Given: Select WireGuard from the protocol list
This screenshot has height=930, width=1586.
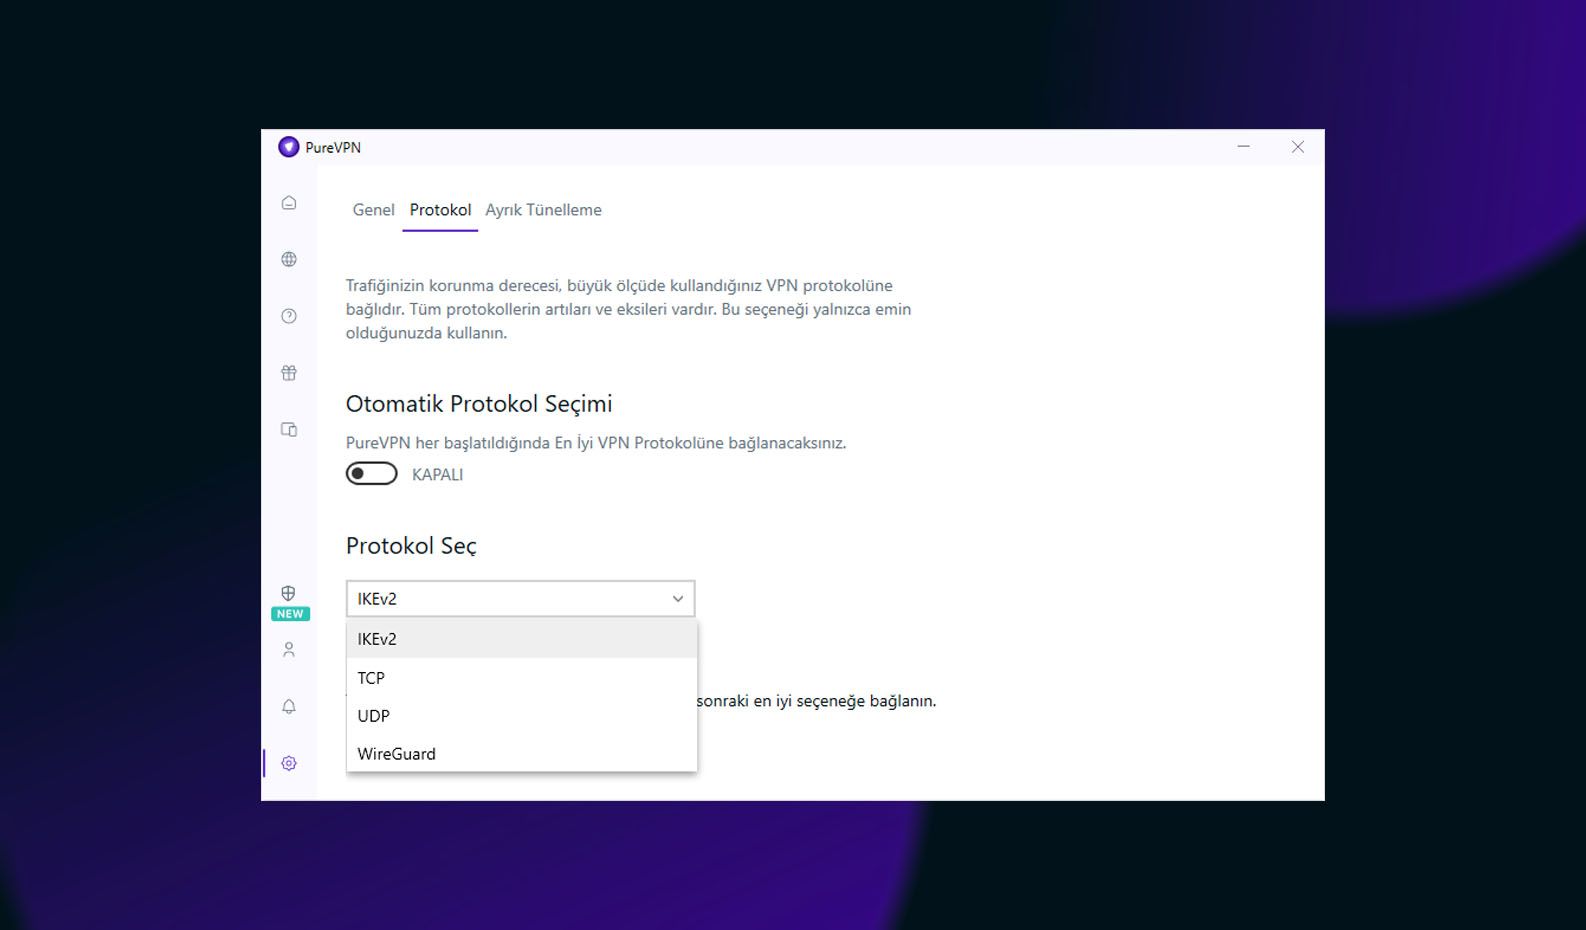Looking at the screenshot, I should click(x=521, y=754).
